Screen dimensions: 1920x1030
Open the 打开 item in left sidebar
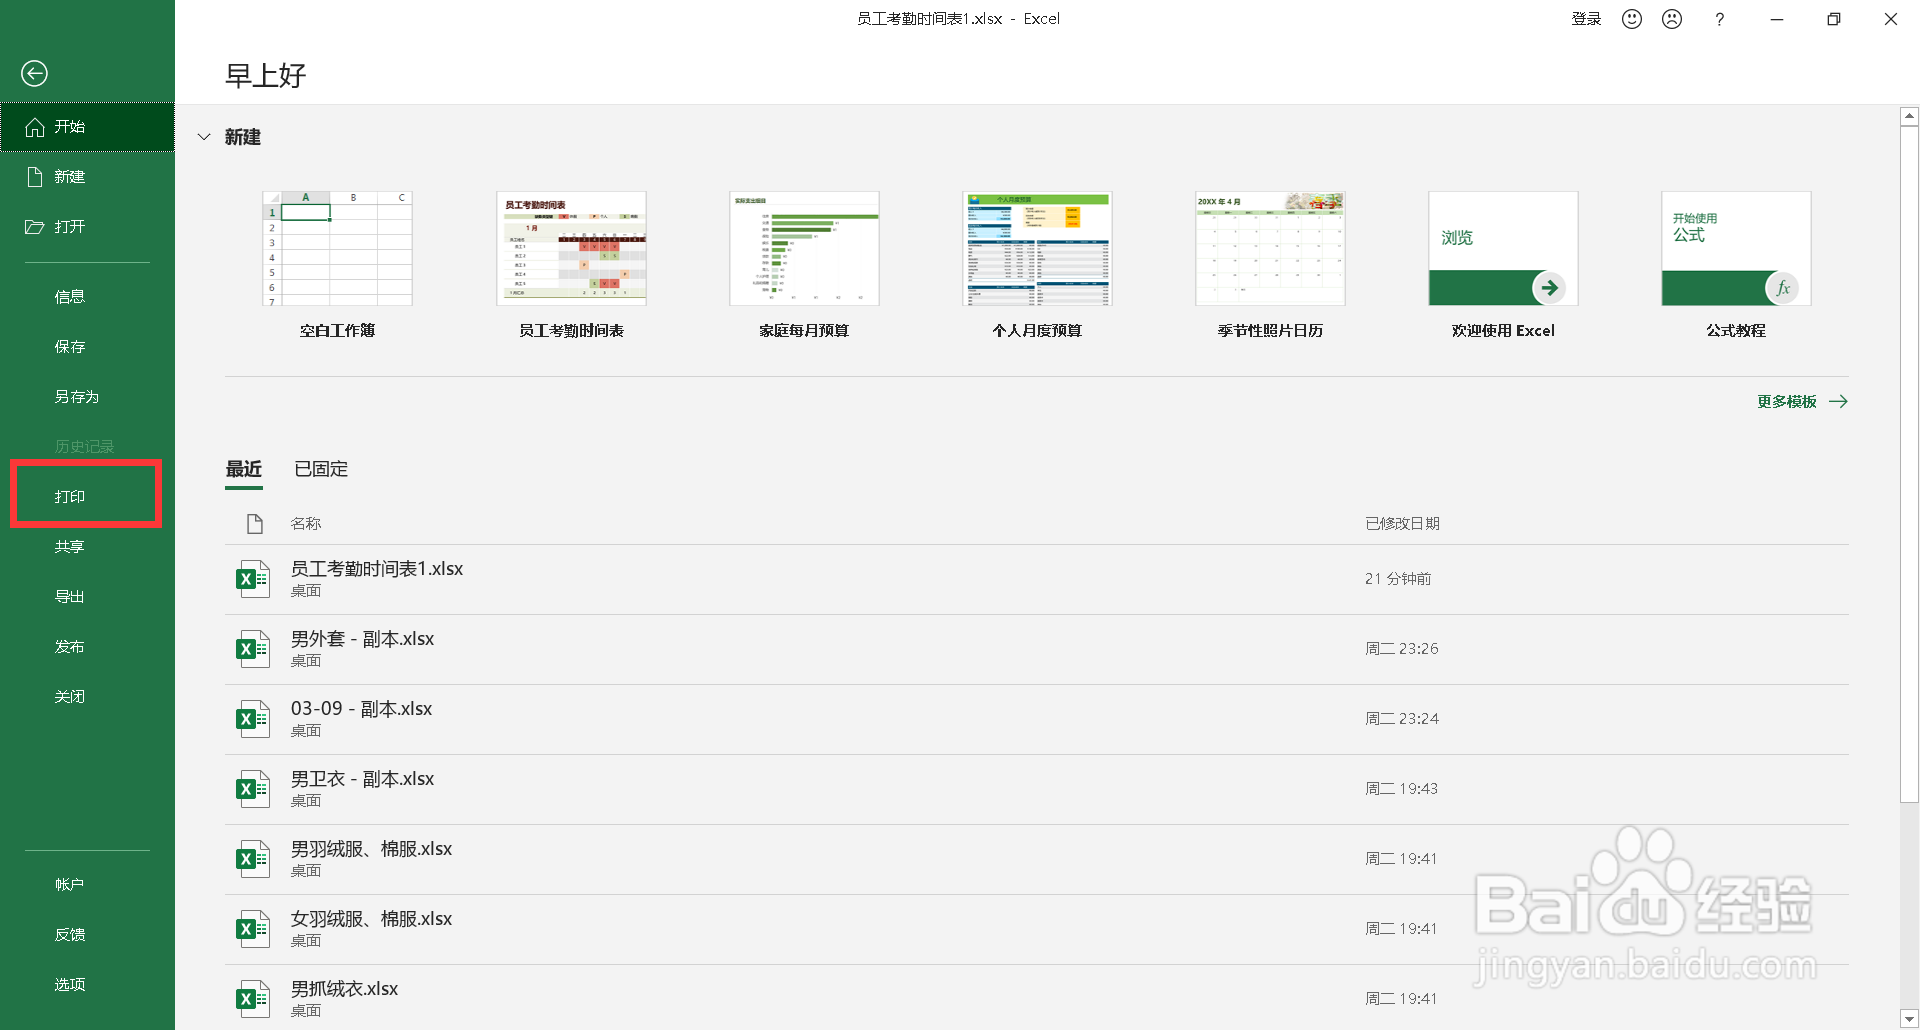[87, 227]
